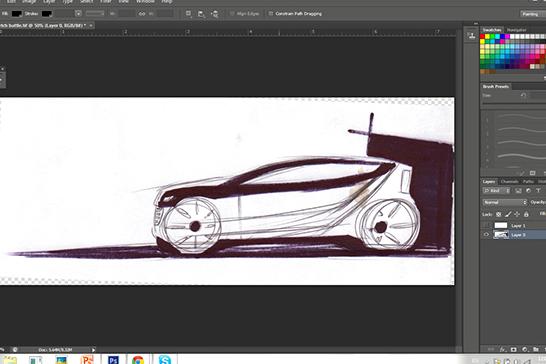Open the Layer menu
The width and height of the screenshot is (546, 364).
pos(49,1)
